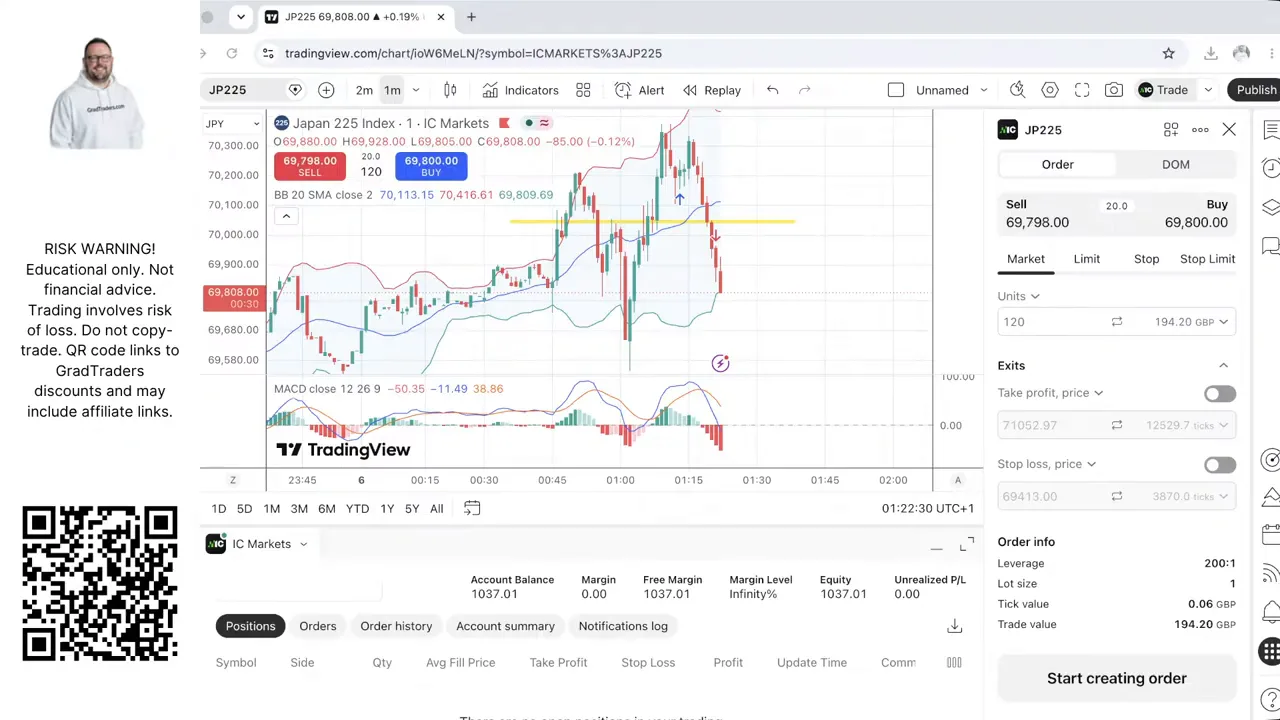Swap units and GBP risk fields

1117,322
